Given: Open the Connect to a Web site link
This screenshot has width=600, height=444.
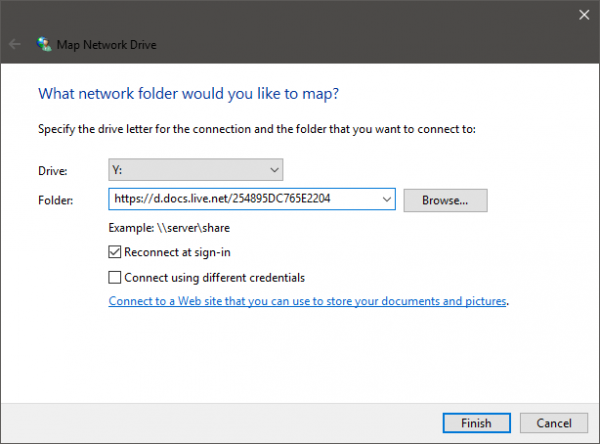Looking at the screenshot, I should click(308, 301).
